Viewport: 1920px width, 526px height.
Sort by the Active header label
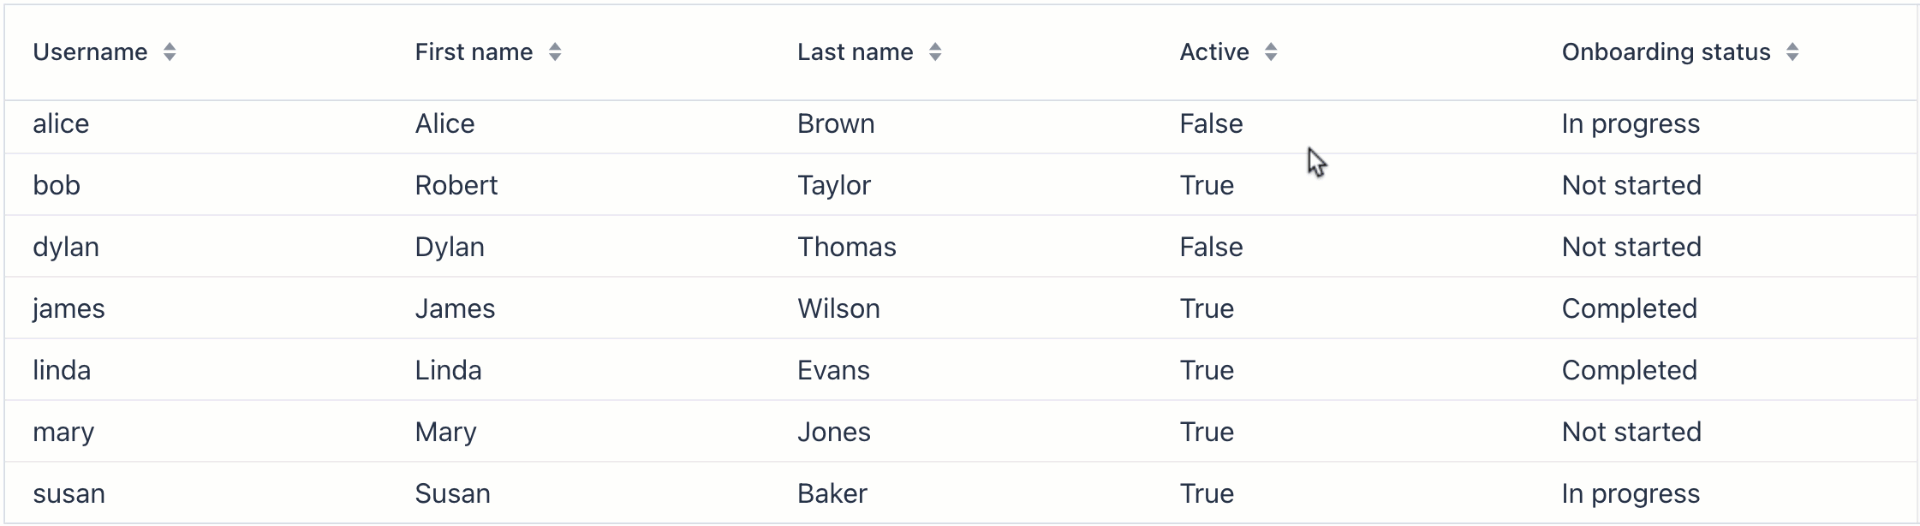click(x=1214, y=52)
